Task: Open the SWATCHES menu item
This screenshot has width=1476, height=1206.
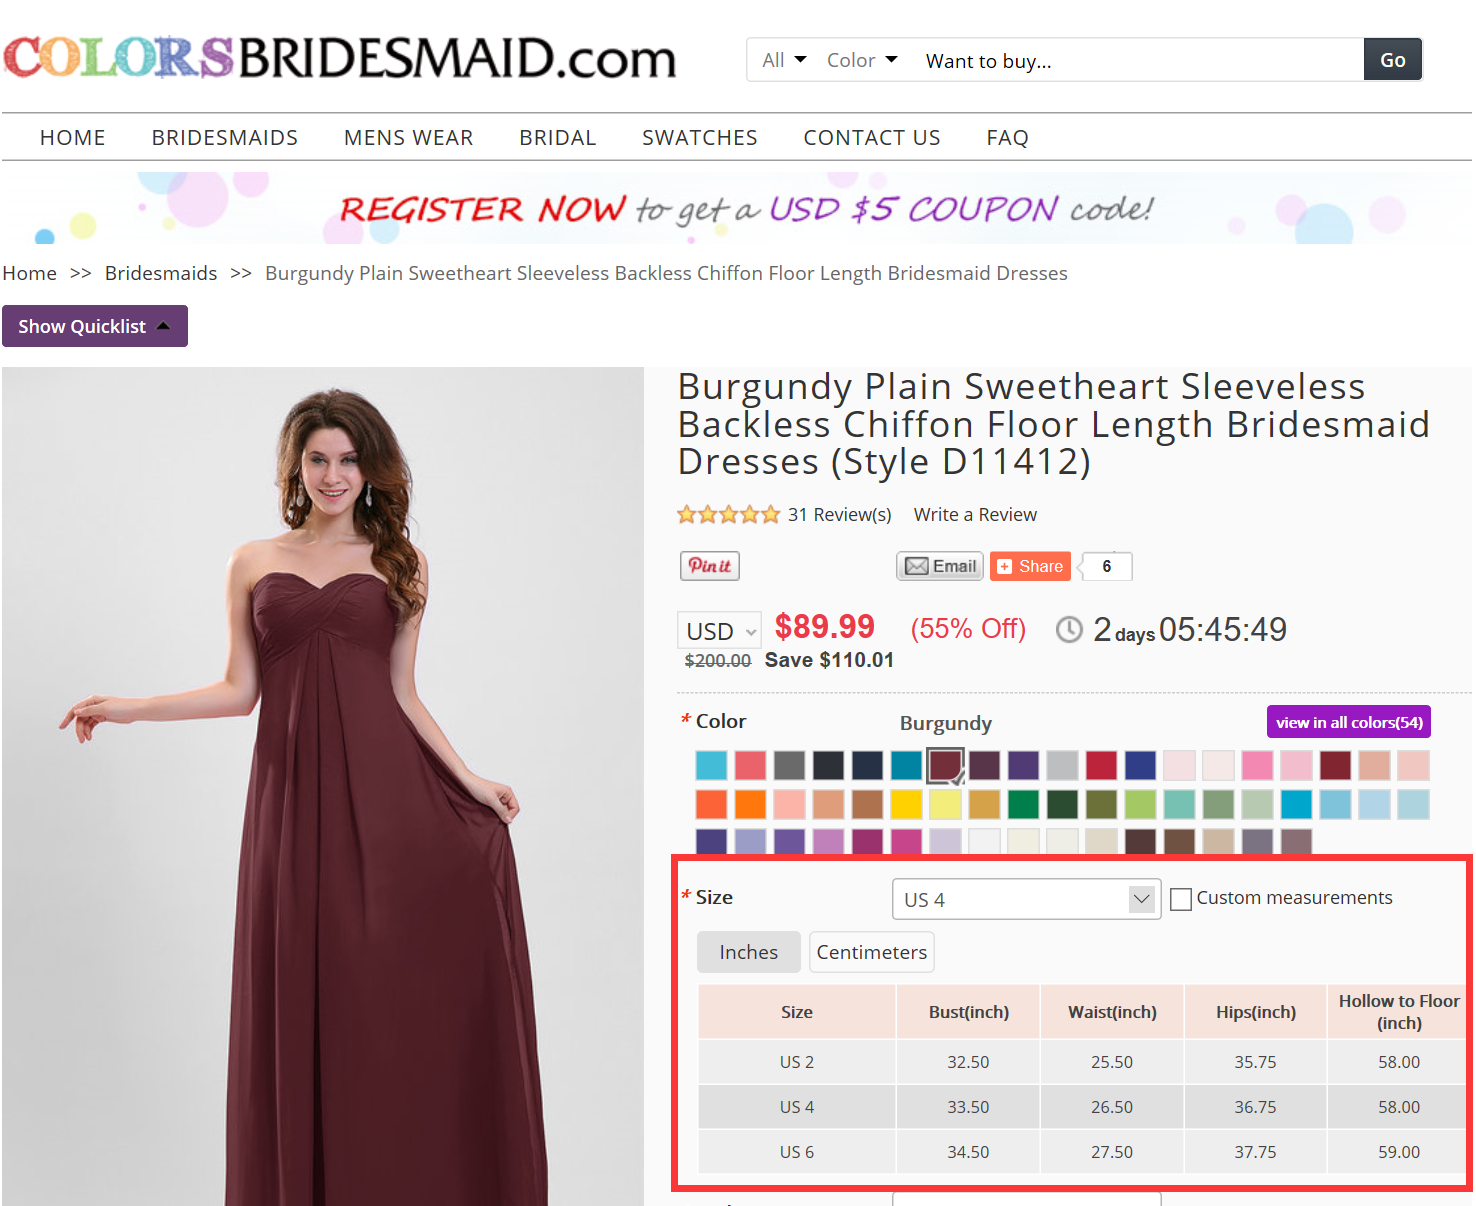Action: 700,138
